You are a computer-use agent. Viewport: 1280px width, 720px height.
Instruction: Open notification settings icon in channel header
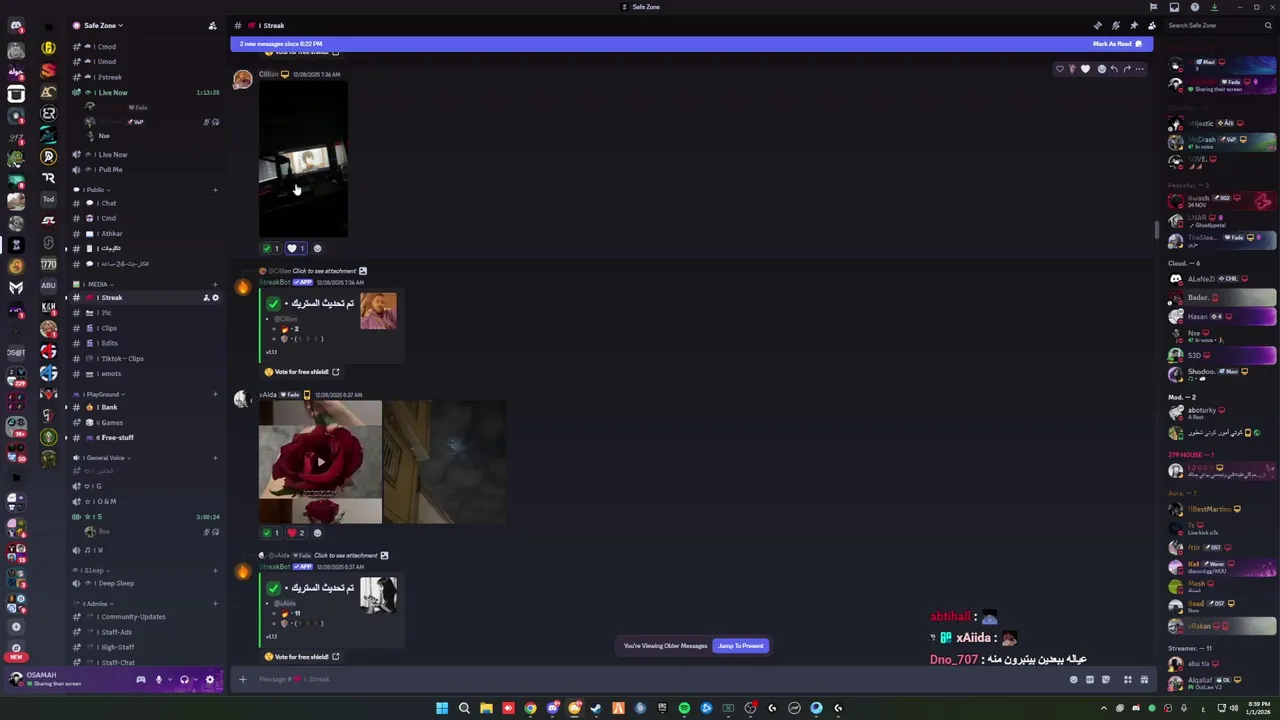click(x=1115, y=25)
